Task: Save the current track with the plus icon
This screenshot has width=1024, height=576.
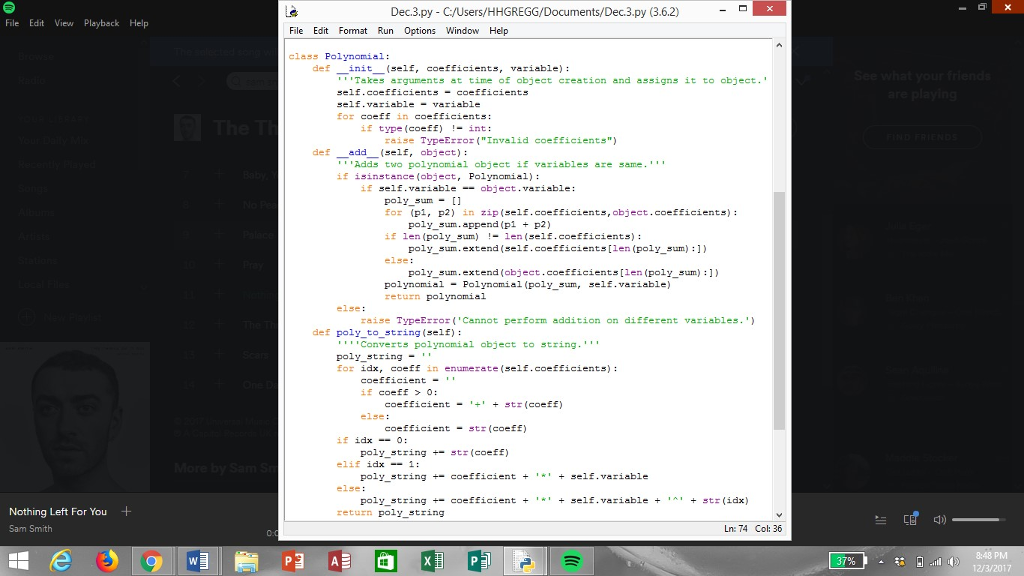Action: (x=126, y=511)
